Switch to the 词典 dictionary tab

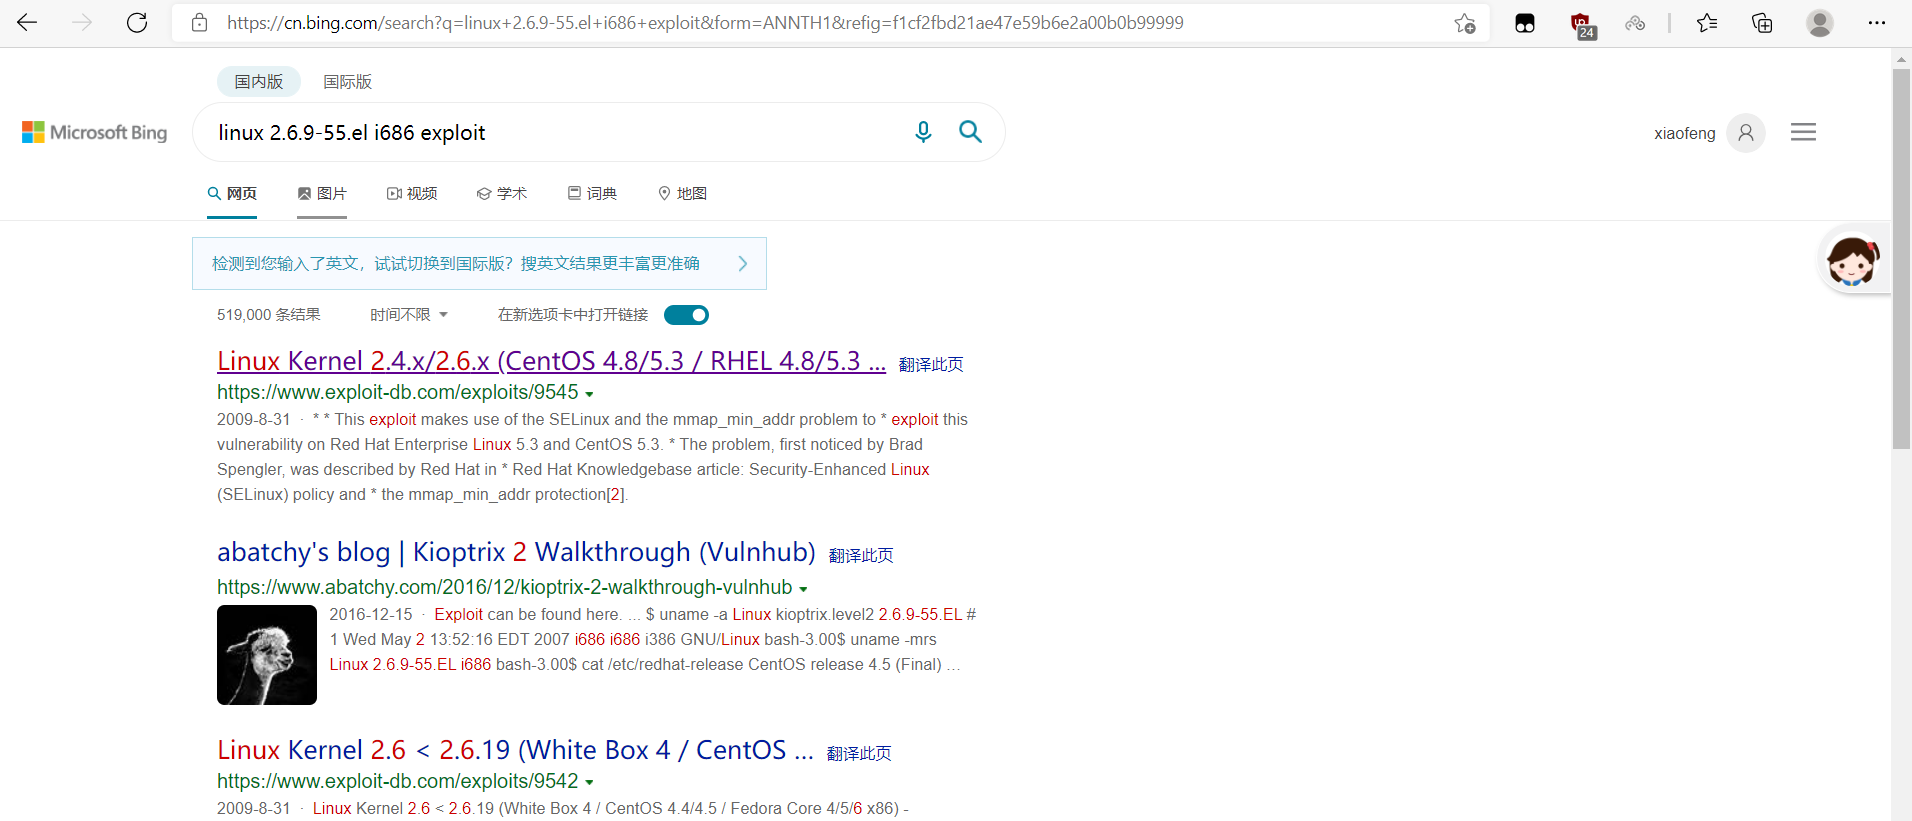click(x=592, y=193)
